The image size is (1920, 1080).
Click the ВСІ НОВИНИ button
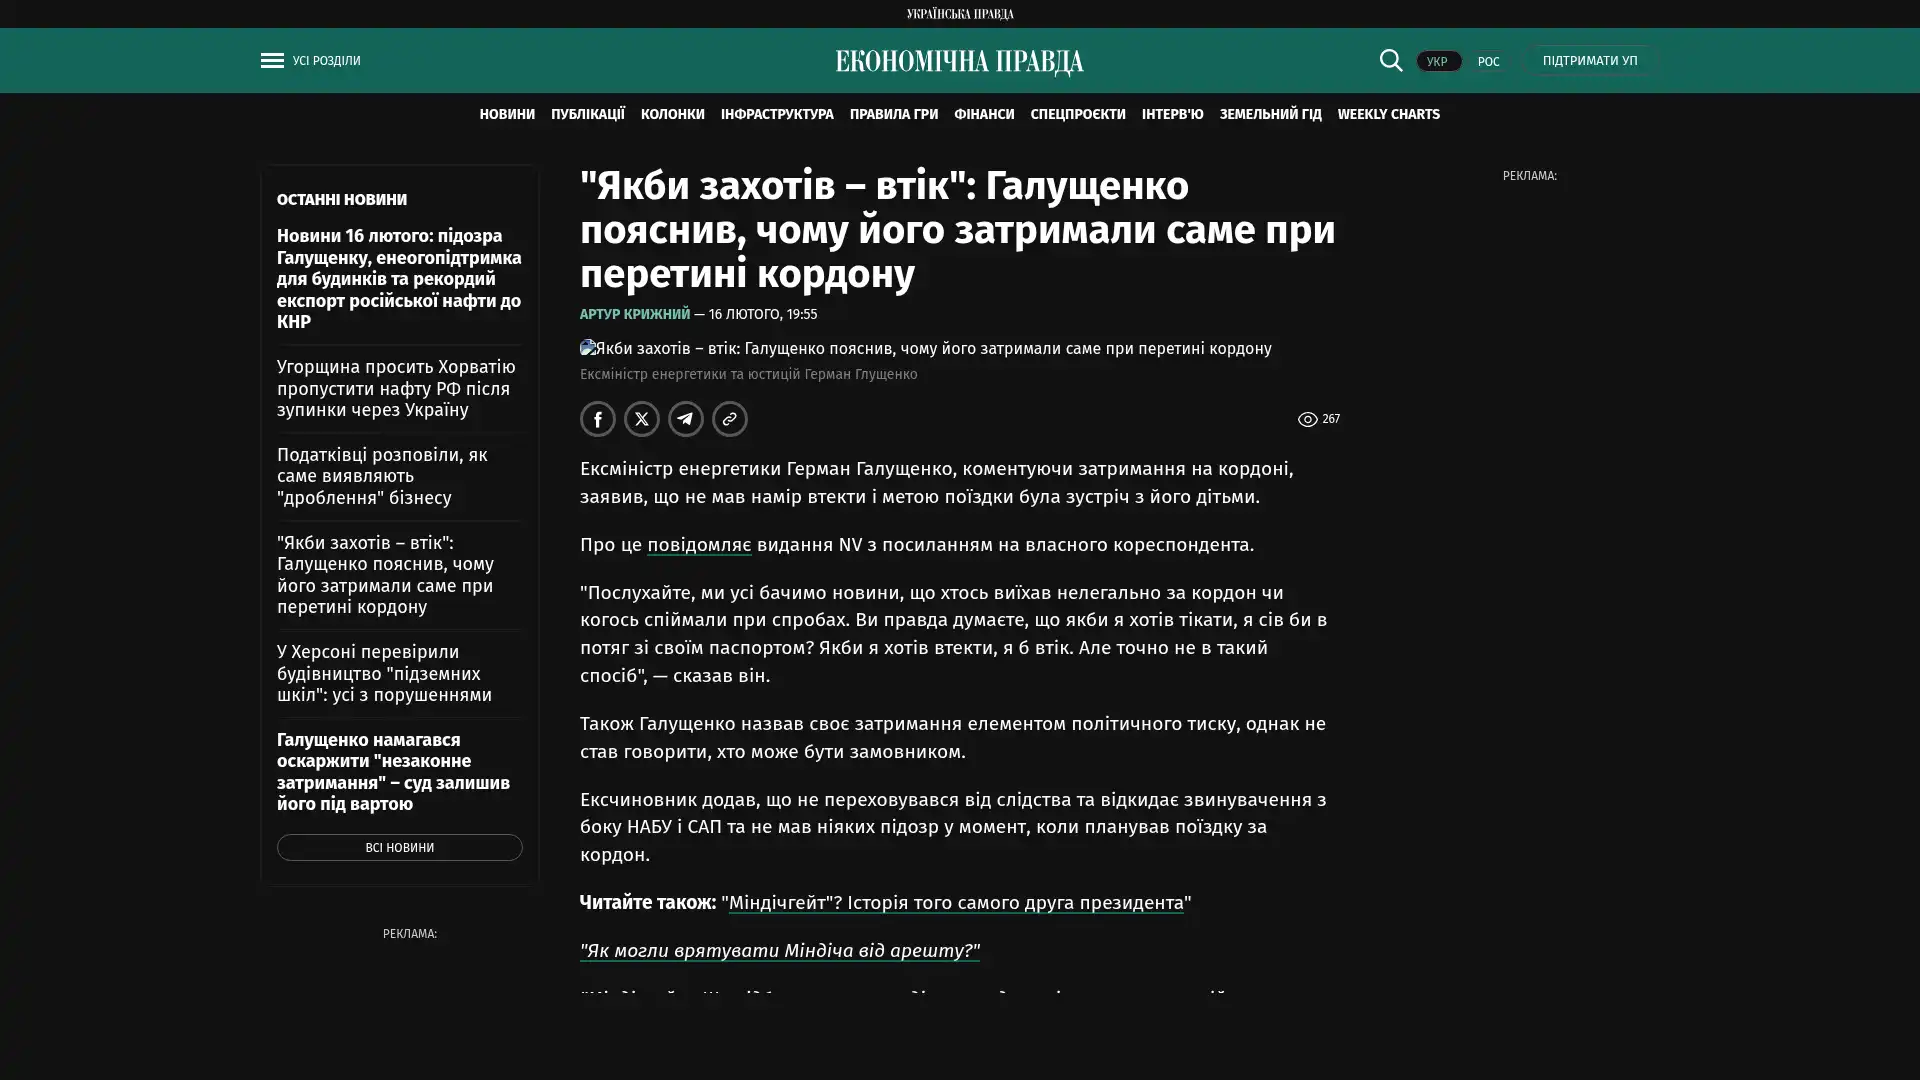tap(399, 848)
